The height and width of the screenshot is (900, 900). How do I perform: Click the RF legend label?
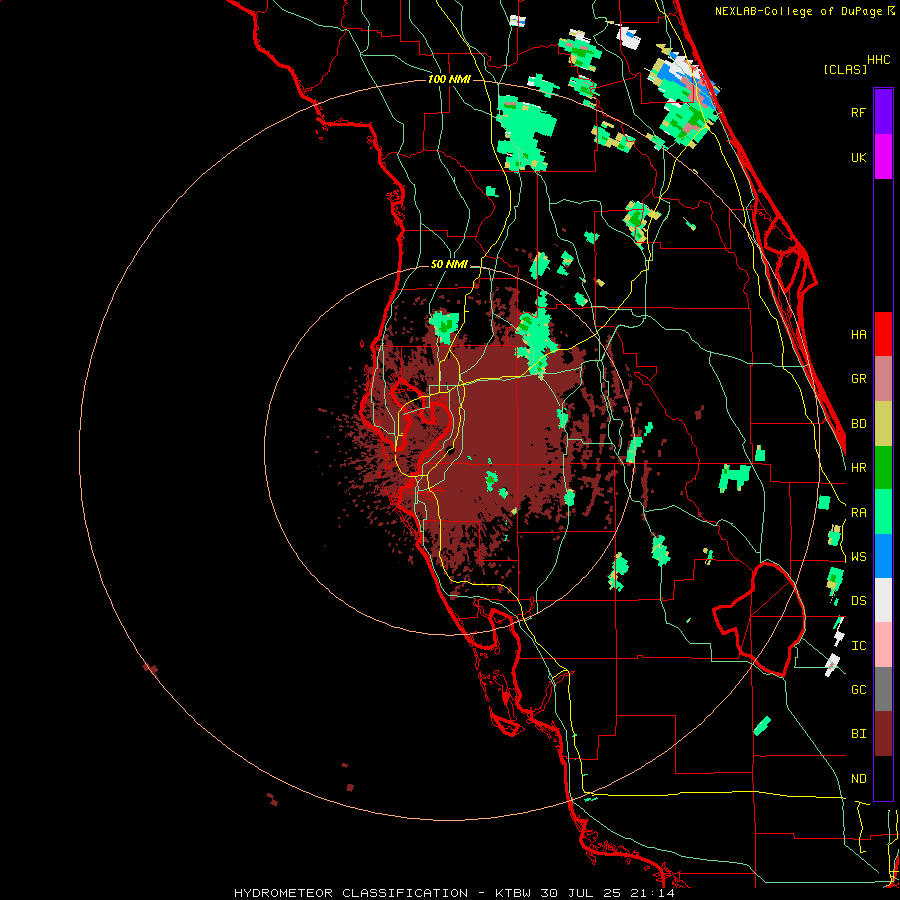click(858, 112)
